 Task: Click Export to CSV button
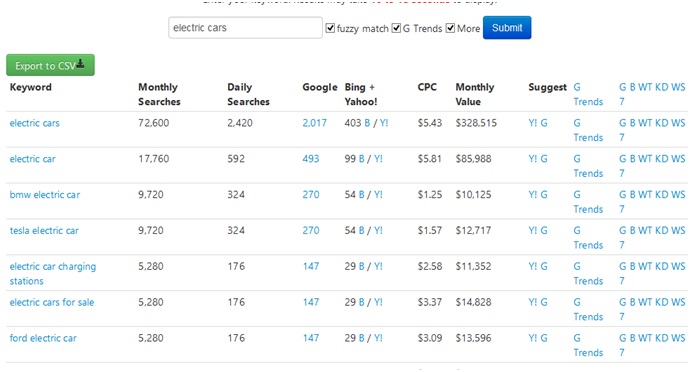point(50,65)
